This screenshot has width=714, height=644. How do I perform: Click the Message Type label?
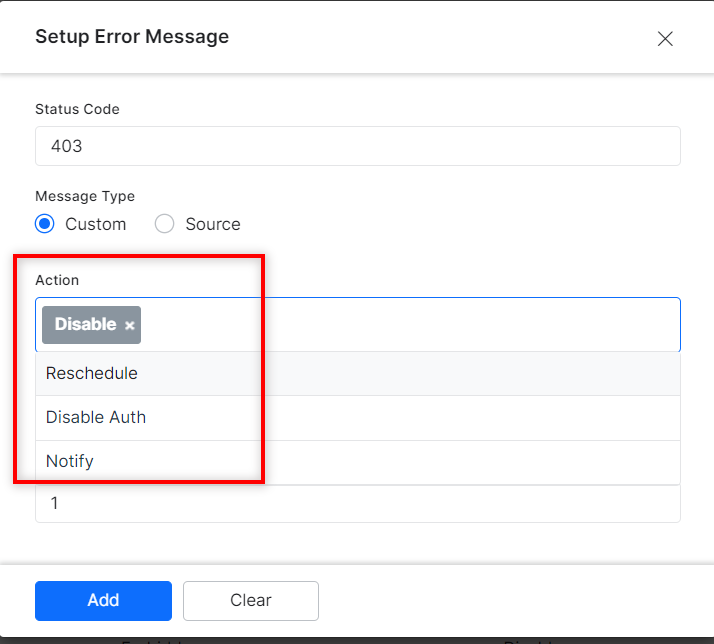[85, 196]
